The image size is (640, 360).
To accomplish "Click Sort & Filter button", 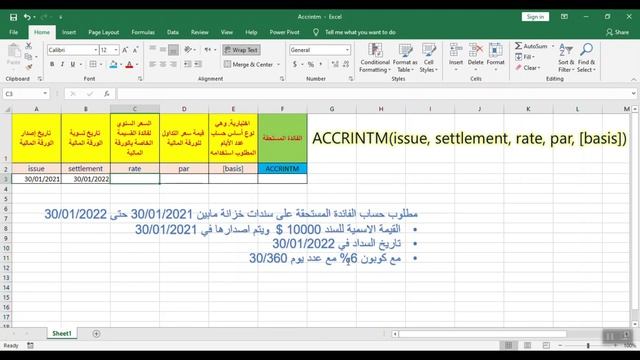I will pos(566,58).
